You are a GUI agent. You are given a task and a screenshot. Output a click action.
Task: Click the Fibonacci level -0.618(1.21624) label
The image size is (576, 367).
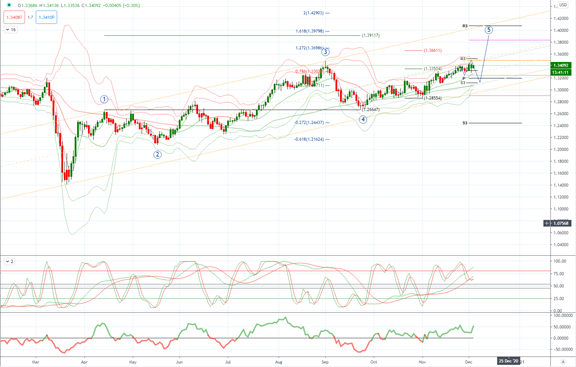(x=310, y=139)
